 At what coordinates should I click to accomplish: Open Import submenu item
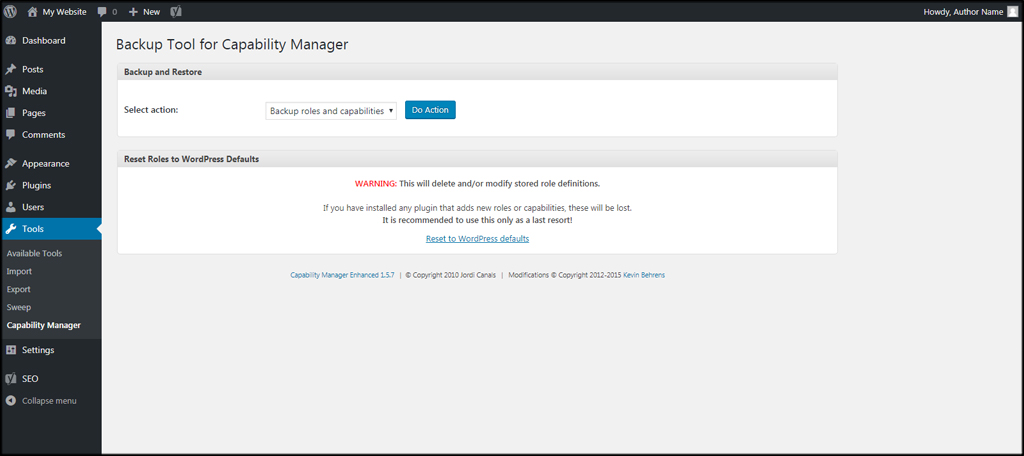[19, 271]
